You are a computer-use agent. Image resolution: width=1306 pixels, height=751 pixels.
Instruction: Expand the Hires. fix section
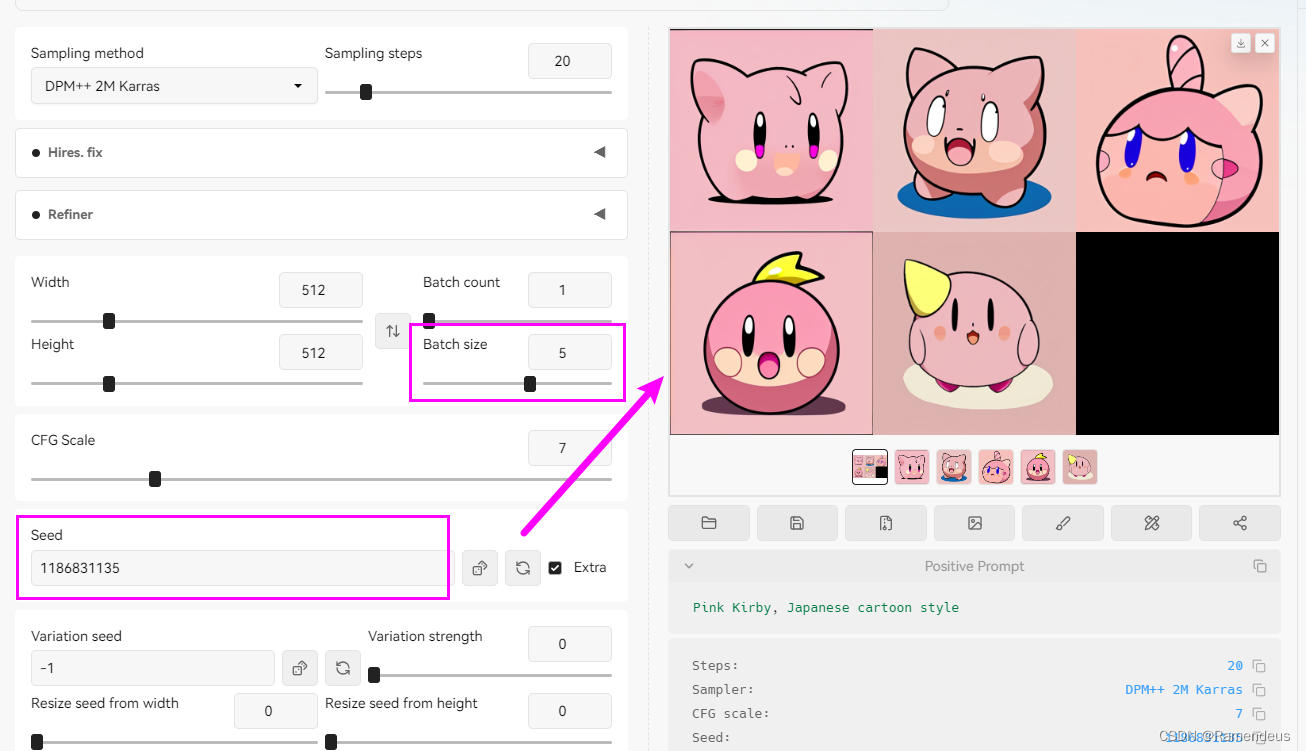pos(321,153)
